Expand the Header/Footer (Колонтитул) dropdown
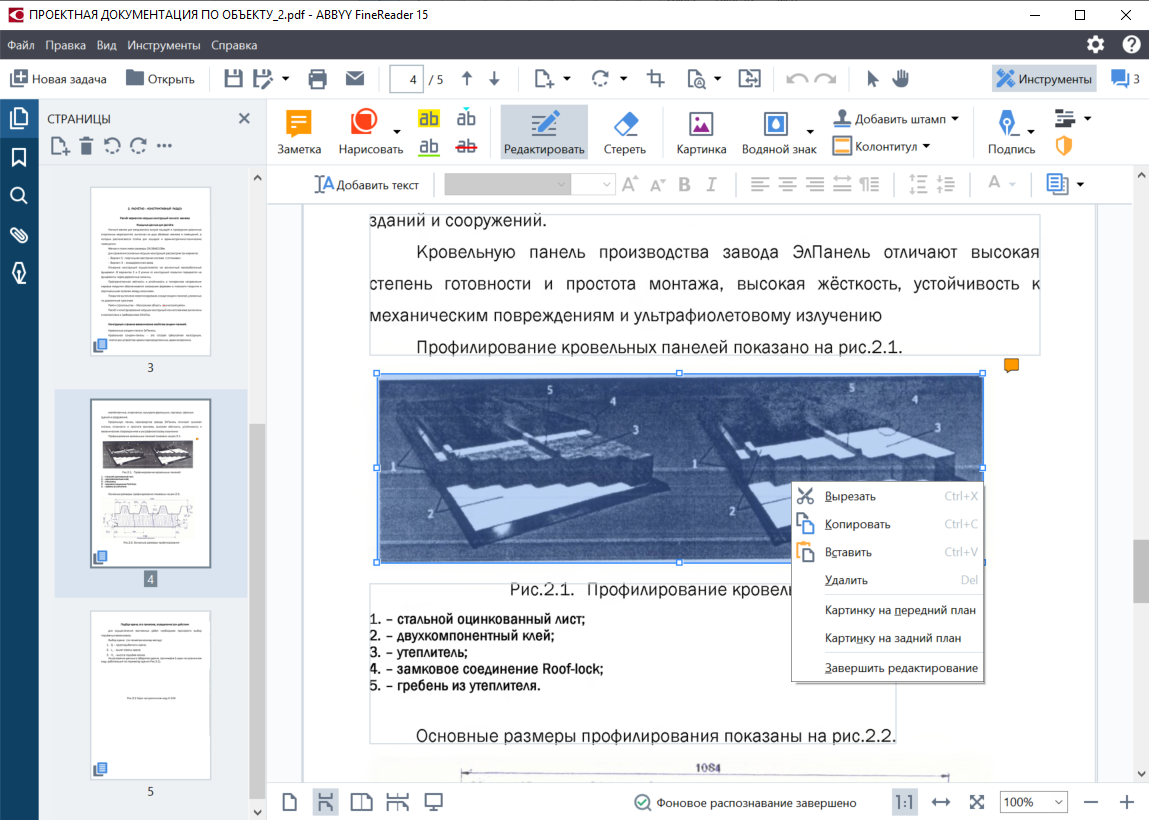This screenshot has height=820, width=1149. pyautogui.click(x=926, y=146)
